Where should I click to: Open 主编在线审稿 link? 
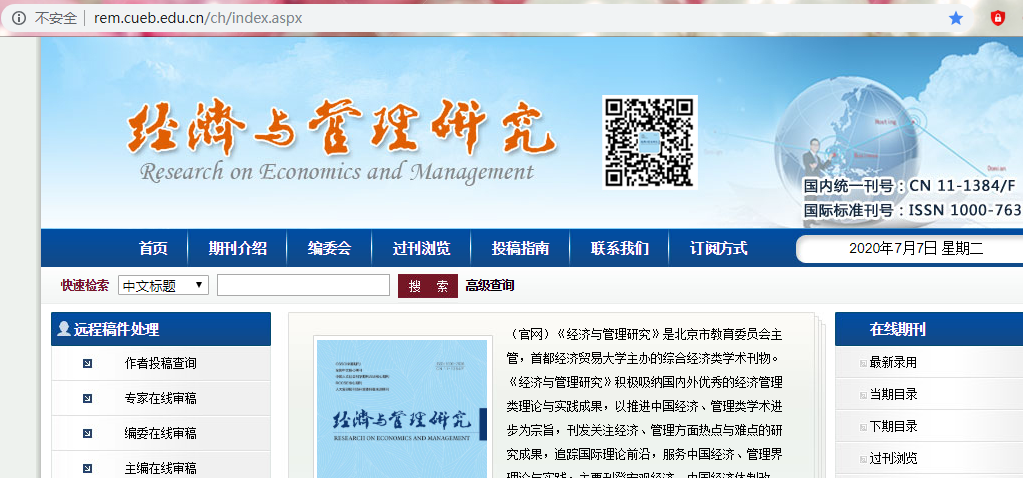tap(160, 468)
